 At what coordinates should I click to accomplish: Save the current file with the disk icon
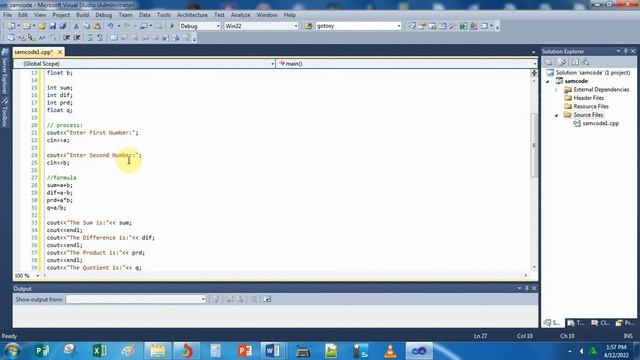point(53,26)
